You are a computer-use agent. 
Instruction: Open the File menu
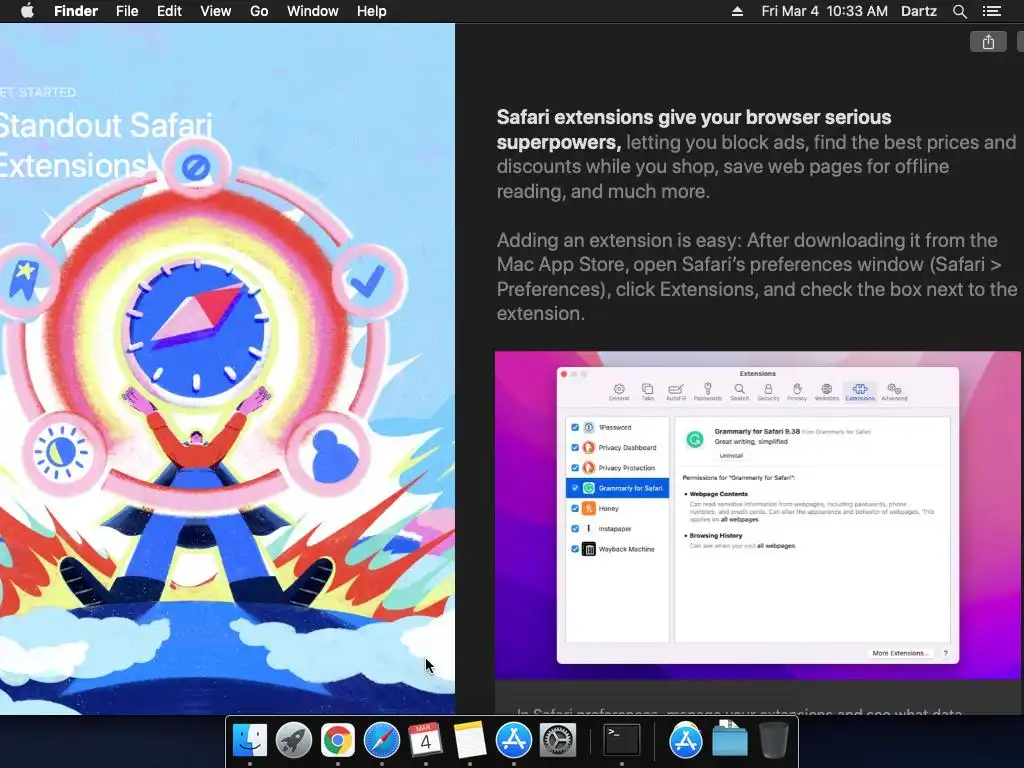127,11
